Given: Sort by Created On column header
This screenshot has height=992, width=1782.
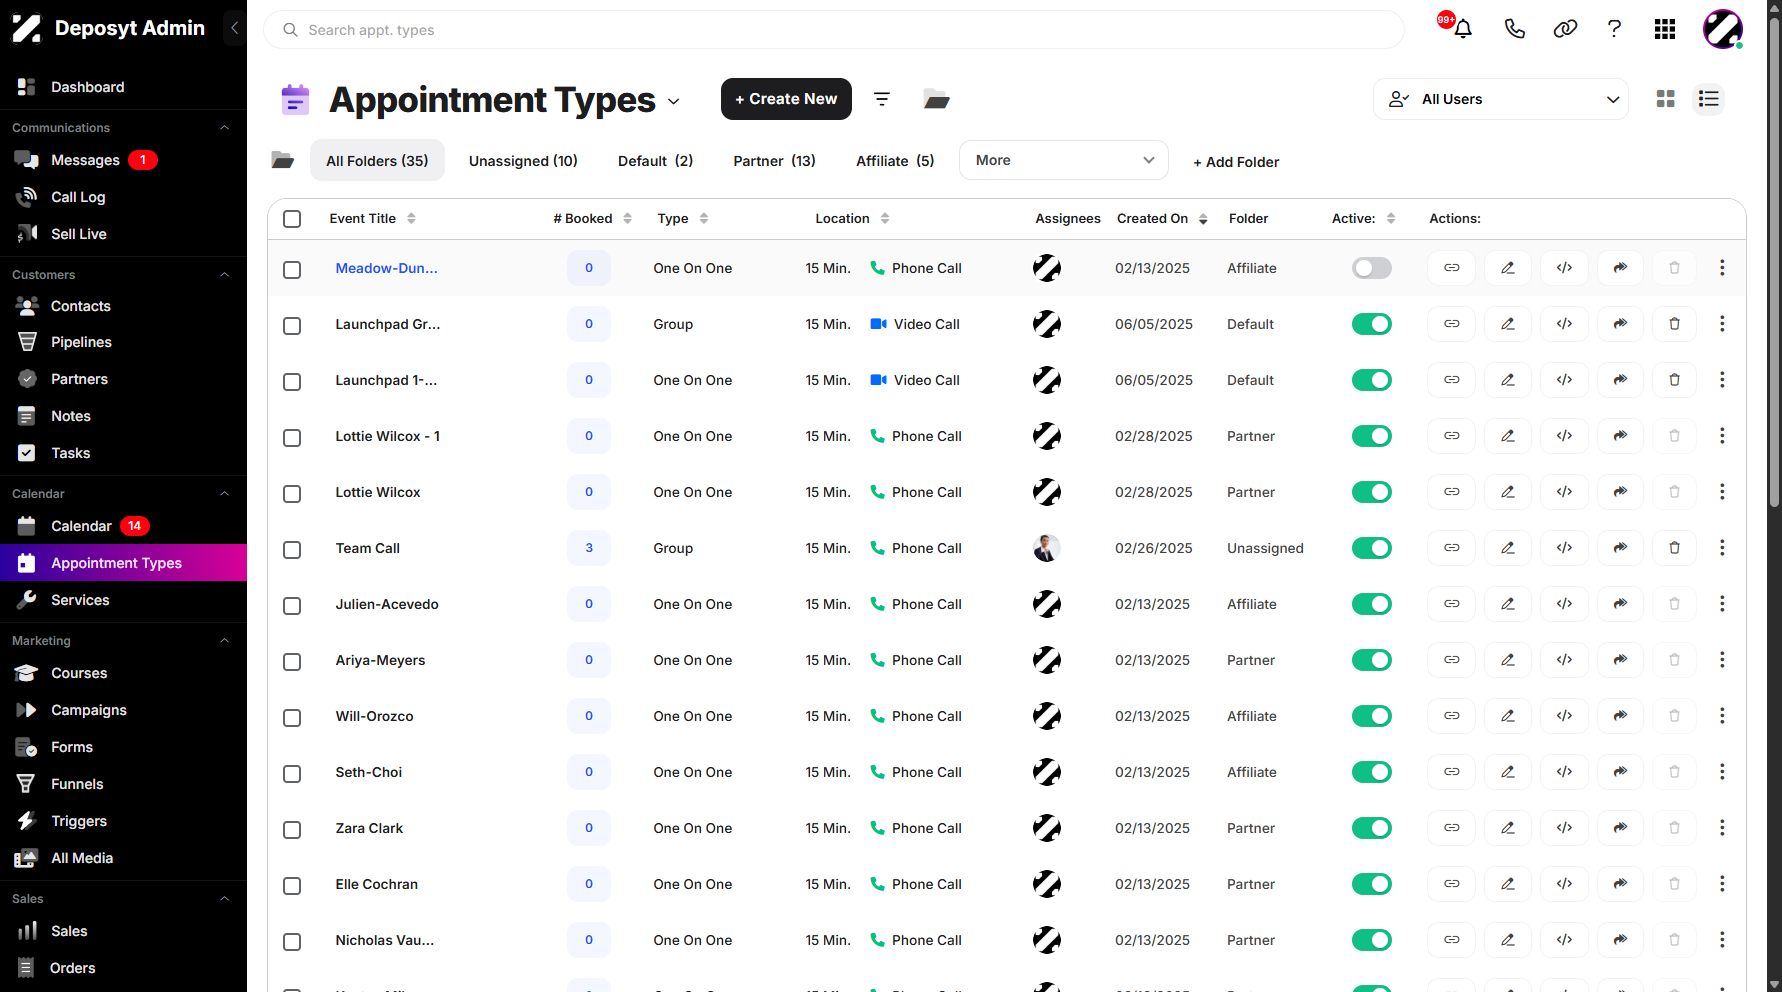Looking at the screenshot, I should pyautogui.click(x=1162, y=219).
